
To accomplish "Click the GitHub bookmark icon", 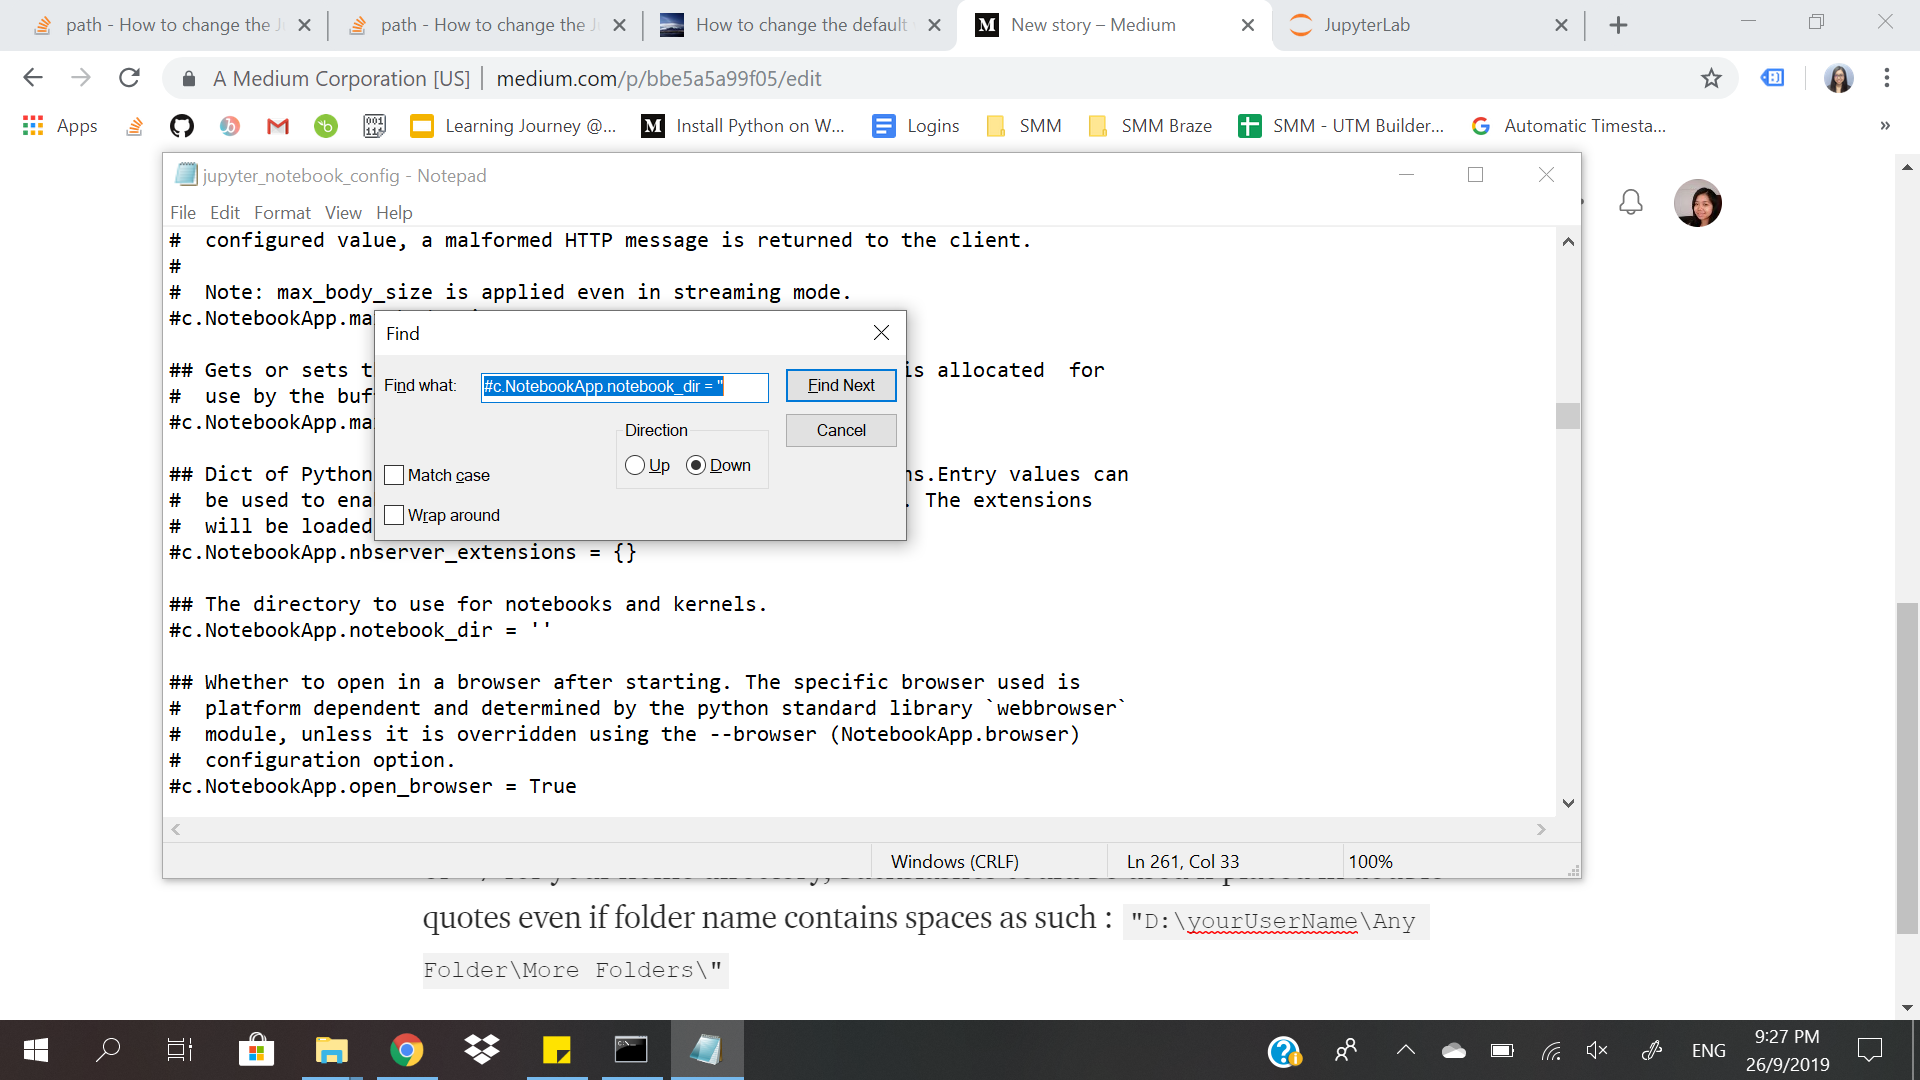I will [181, 126].
